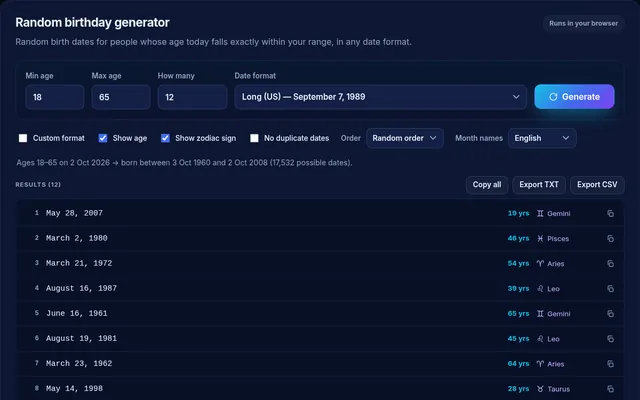The image size is (640, 400).
Task: Click the Leo symbol on August 19, 1981 row
Action: (x=540, y=339)
